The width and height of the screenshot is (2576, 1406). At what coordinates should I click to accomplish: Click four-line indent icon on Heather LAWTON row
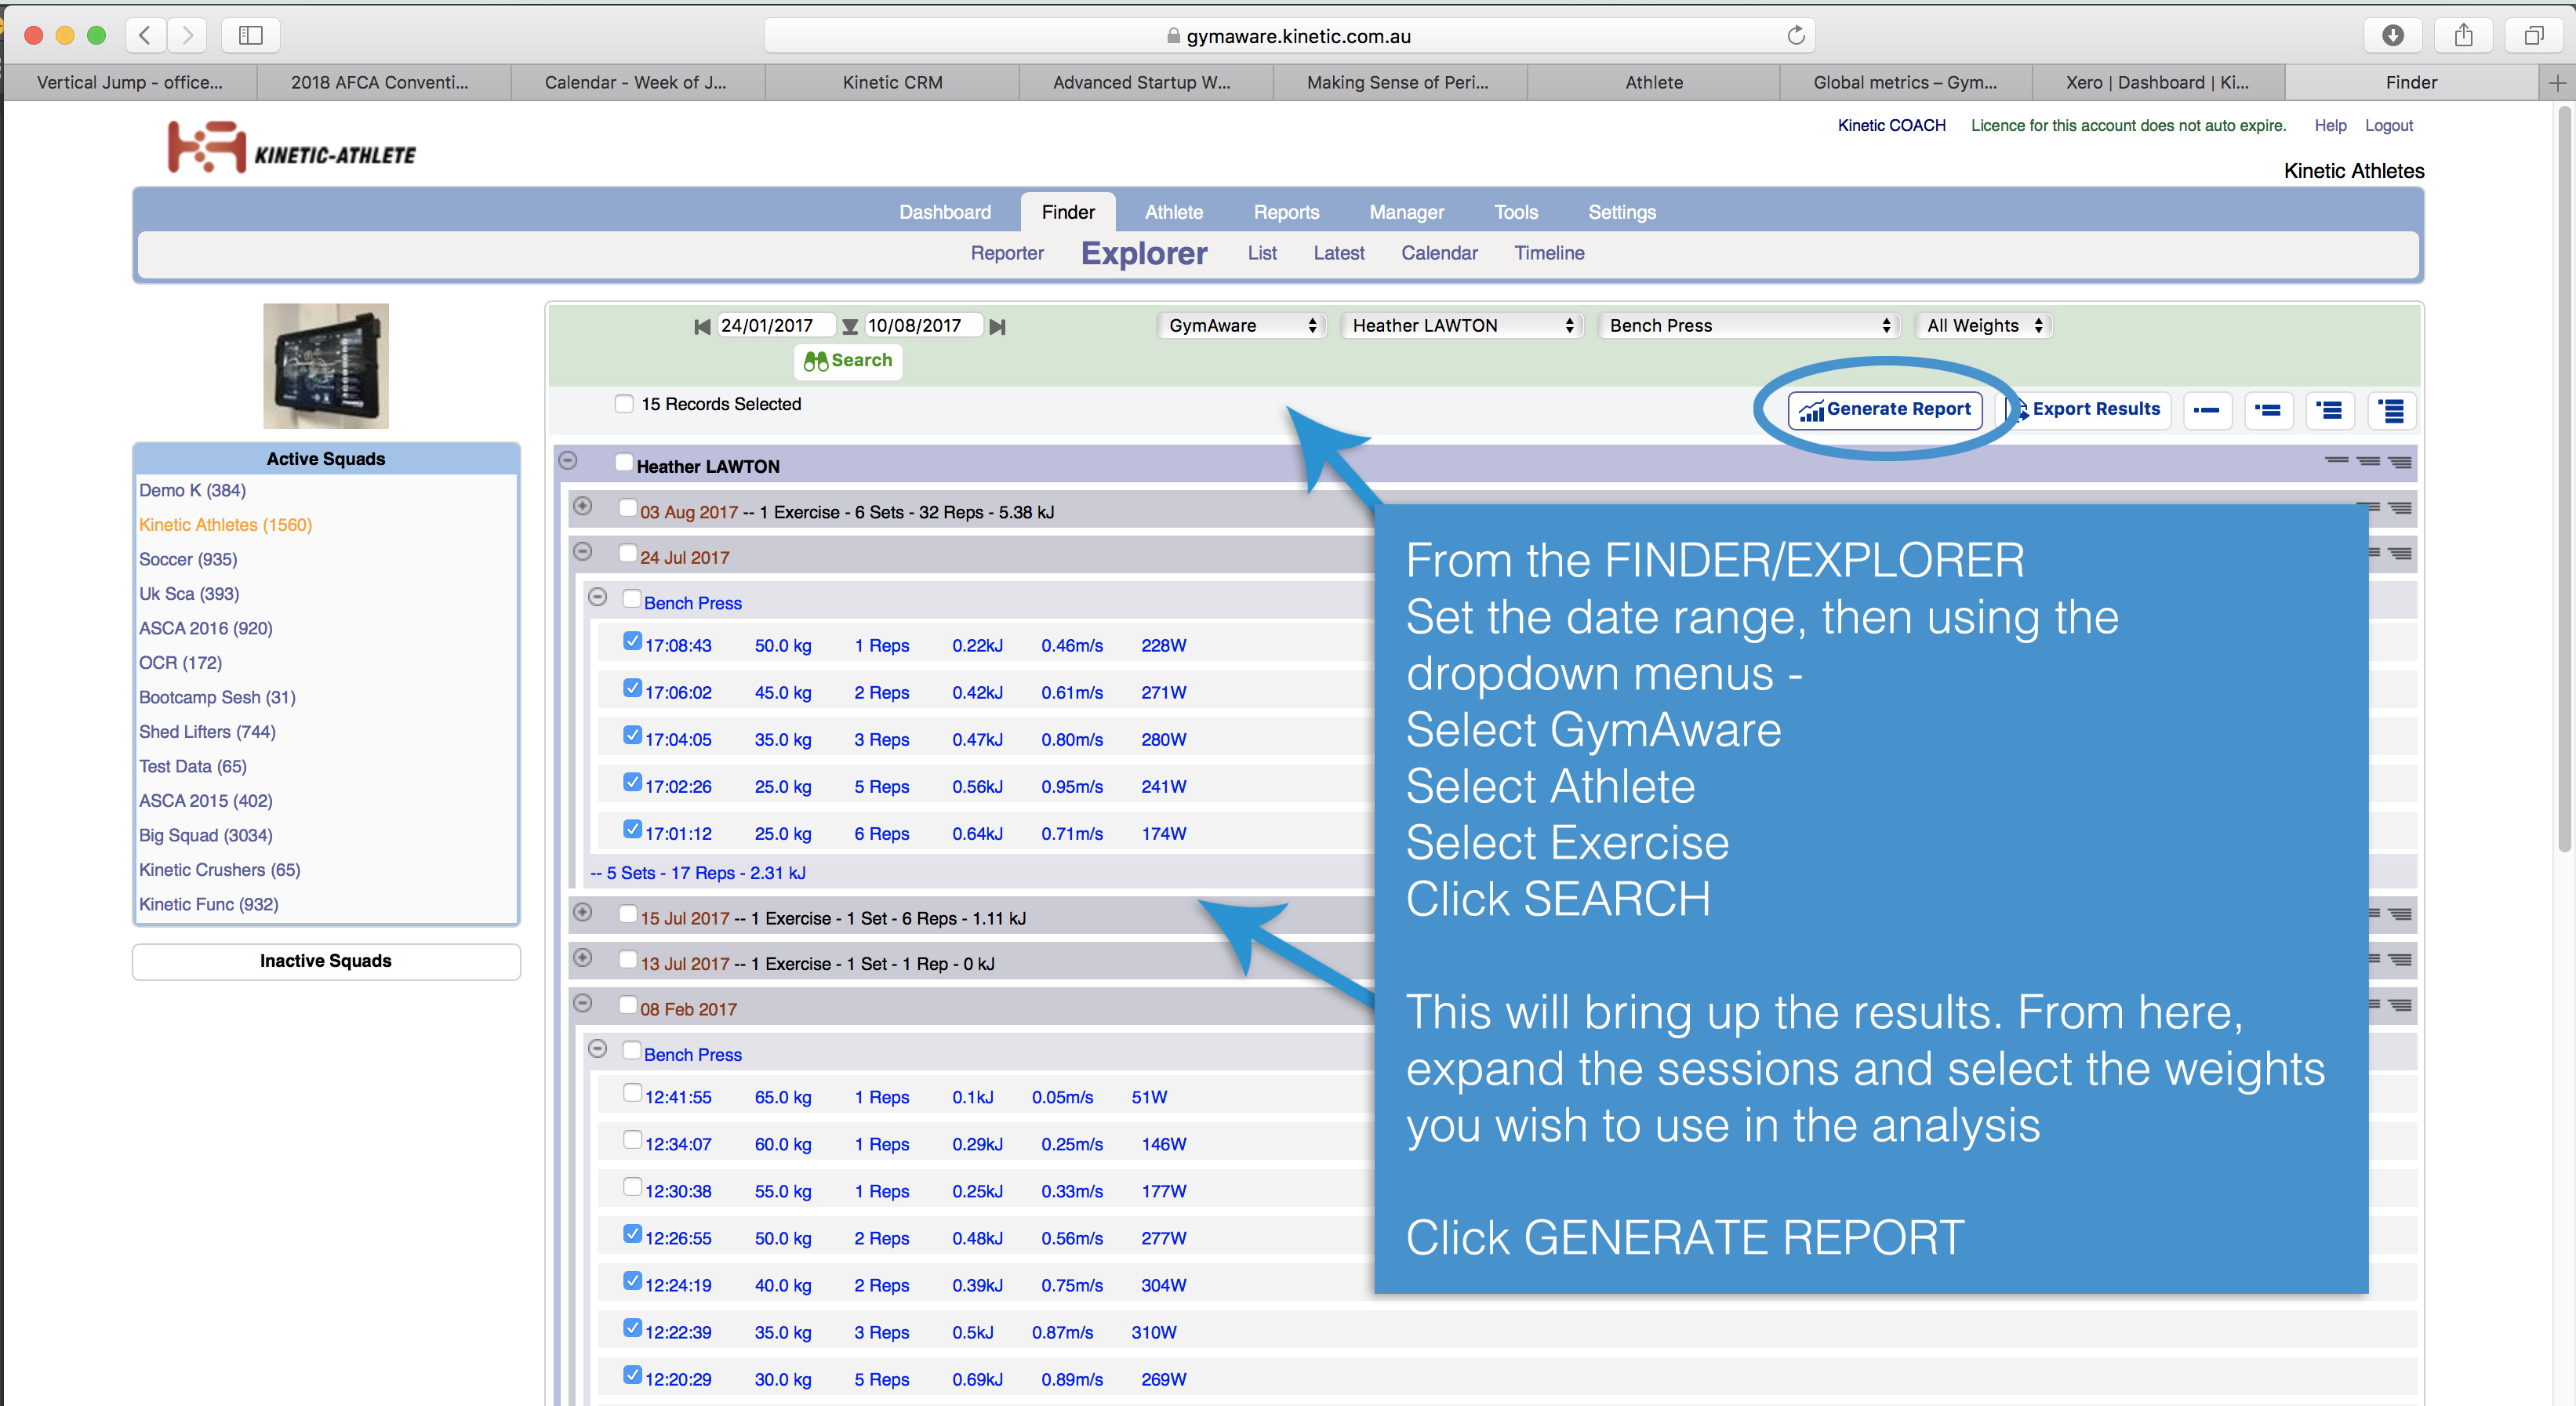pos(2400,462)
